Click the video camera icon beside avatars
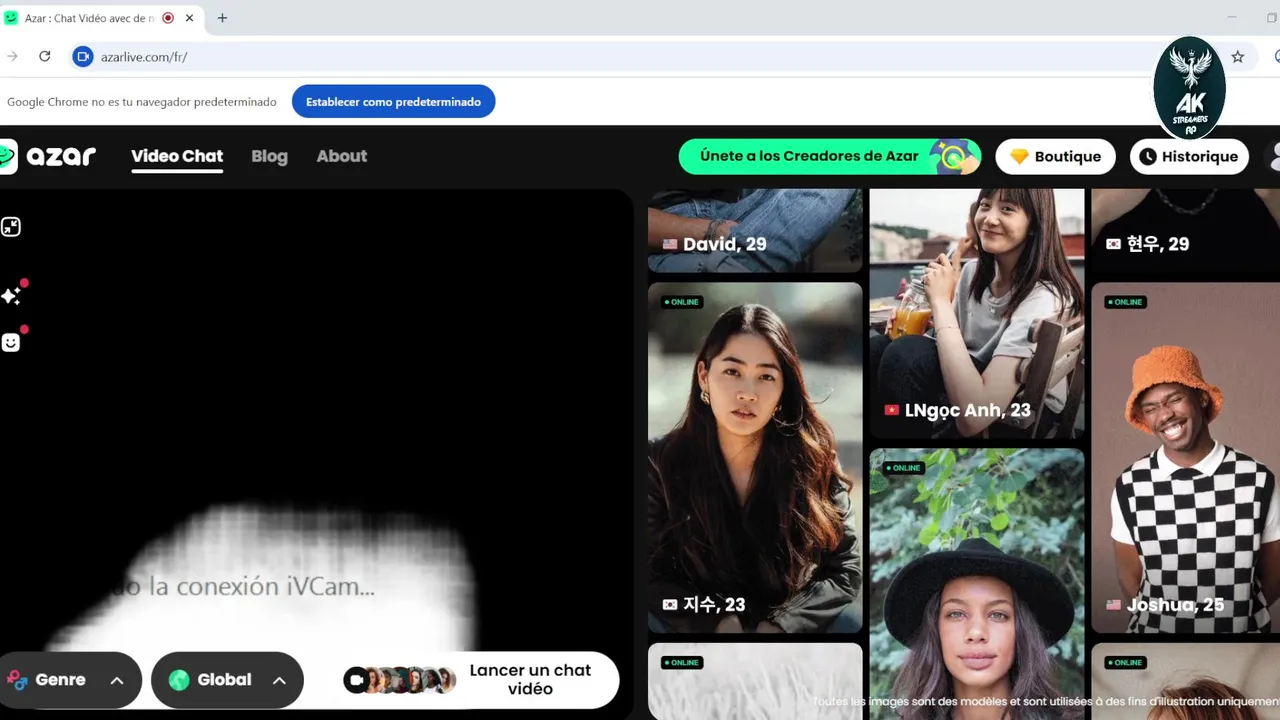 356,680
